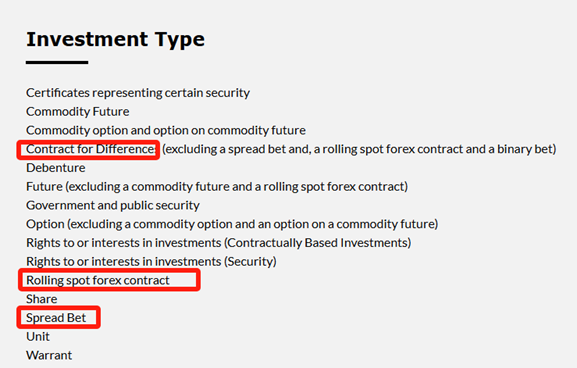Click the highlighted Spread Bet item
577x368 pixels.
click(56, 318)
